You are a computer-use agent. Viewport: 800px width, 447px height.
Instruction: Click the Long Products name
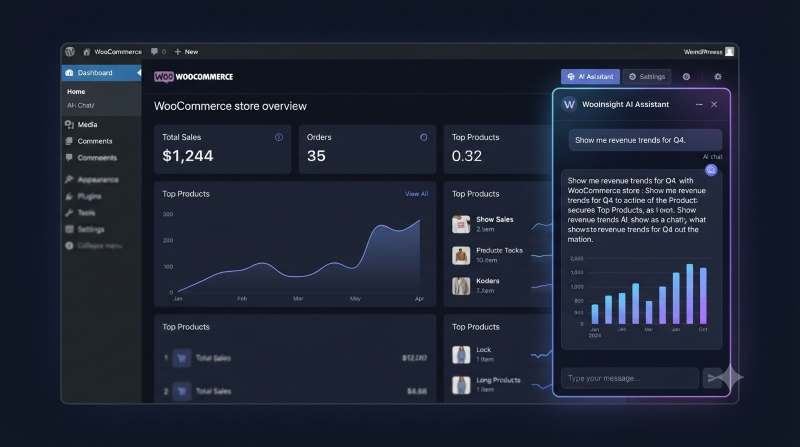click(x=498, y=380)
